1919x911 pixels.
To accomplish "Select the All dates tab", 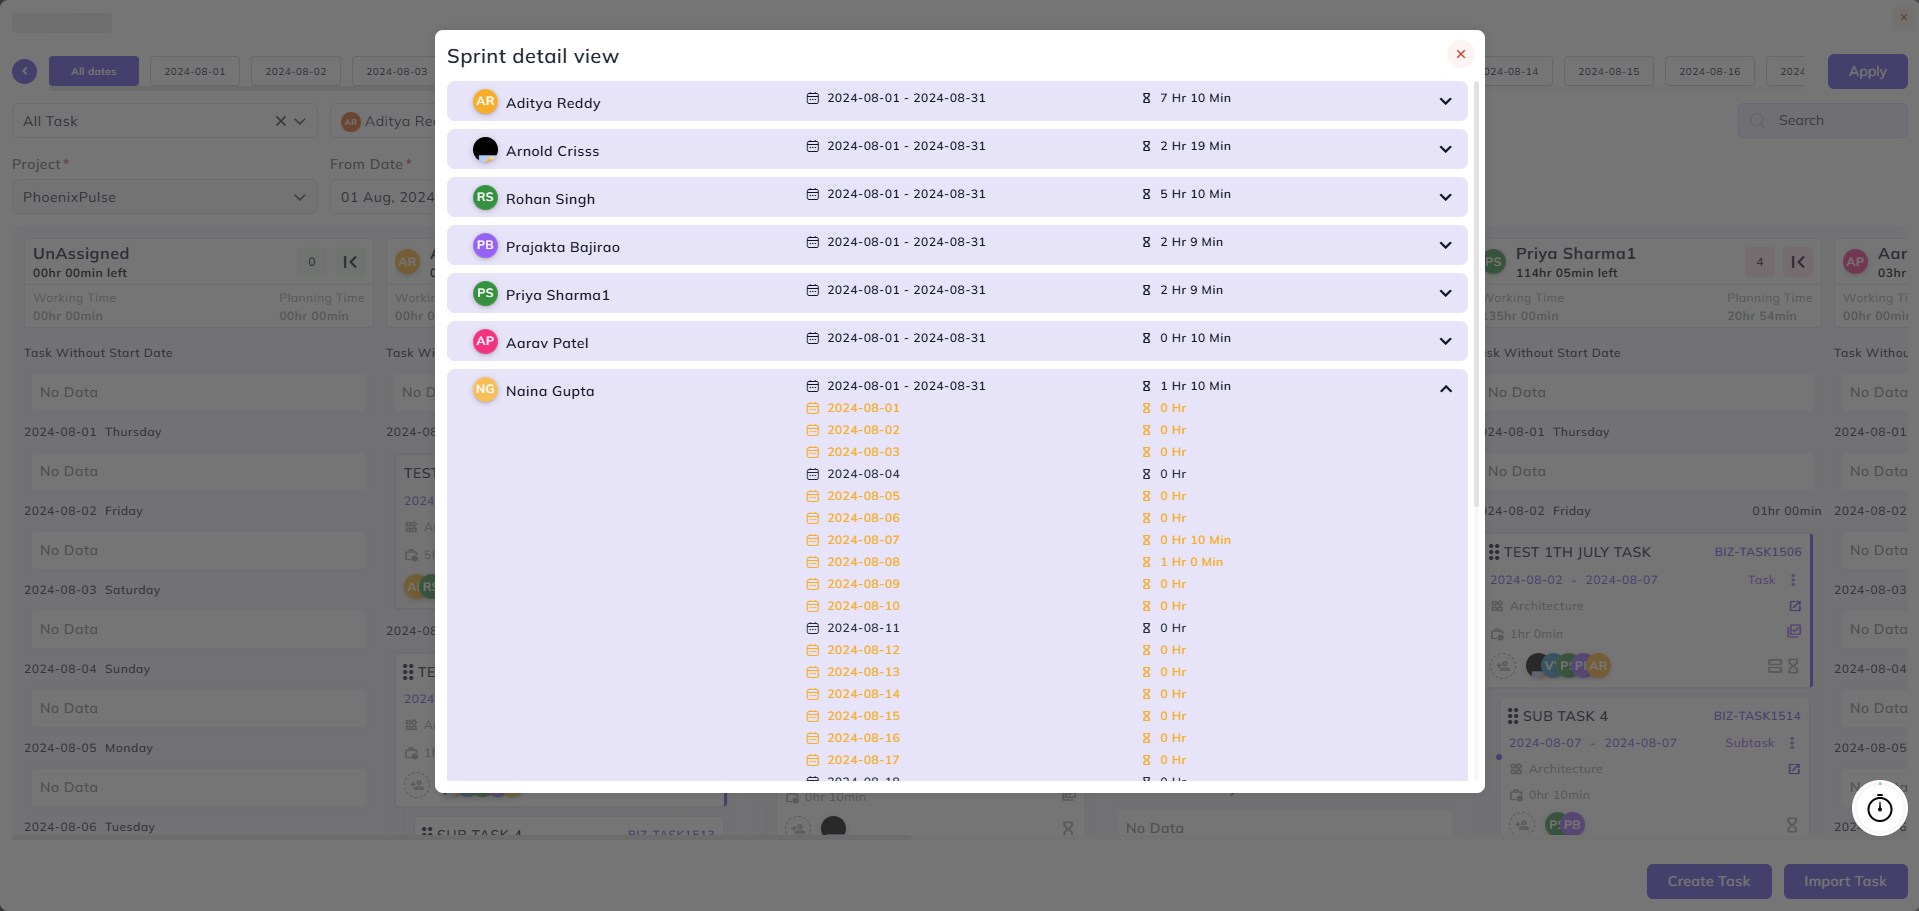I will (x=94, y=71).
